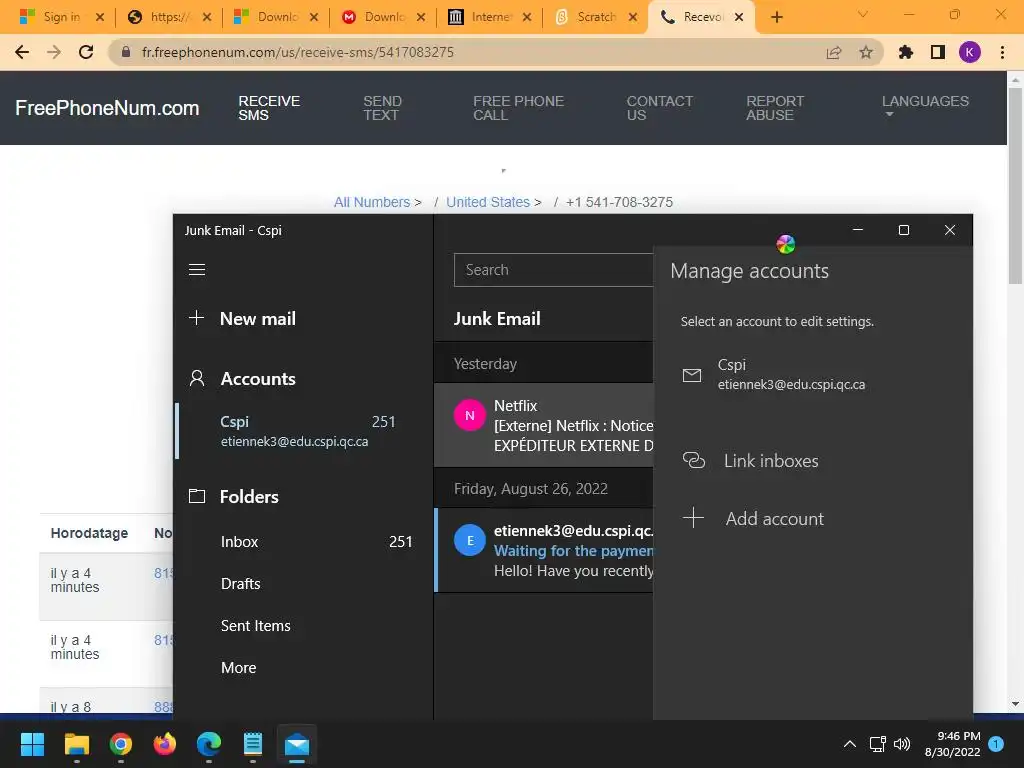Expand the LANGUAGES dropdown
This screenshot has height=768, width=1024.
[925, 106]
